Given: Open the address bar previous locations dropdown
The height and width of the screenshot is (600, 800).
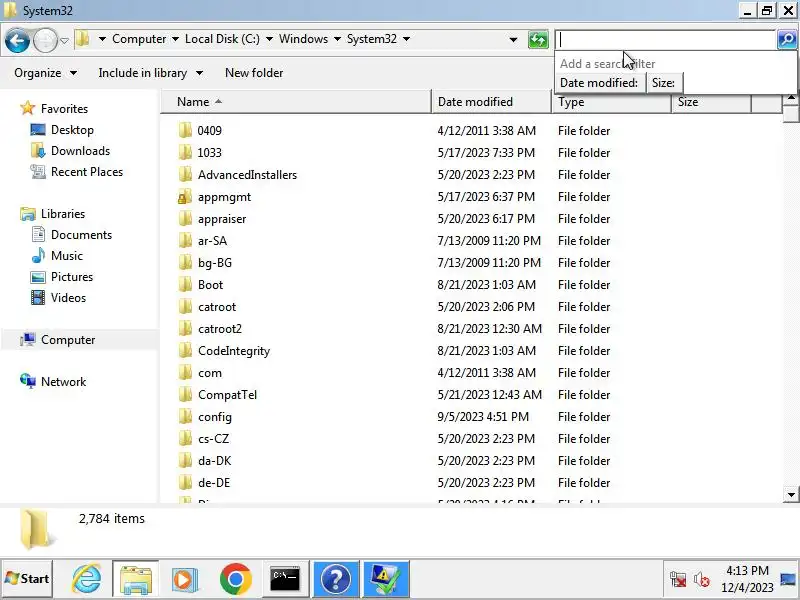Looking at the screenshot, I should (513, 40).
